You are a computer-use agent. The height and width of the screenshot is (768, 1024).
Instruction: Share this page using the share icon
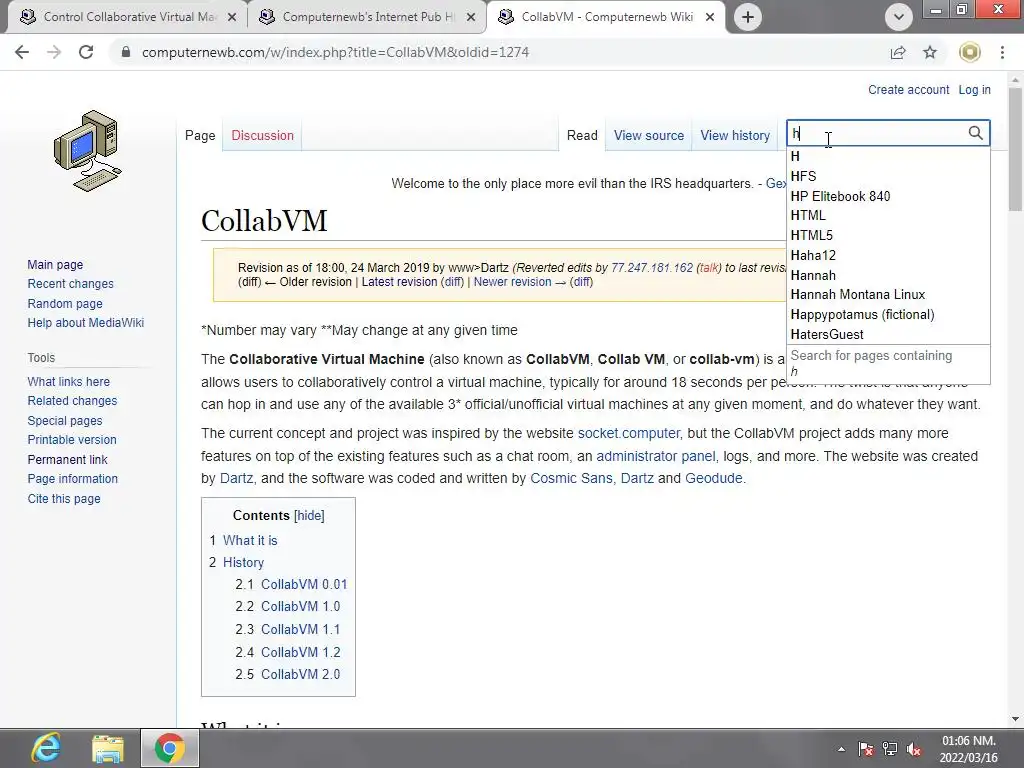pyautogui.click(x=898, y=52)
